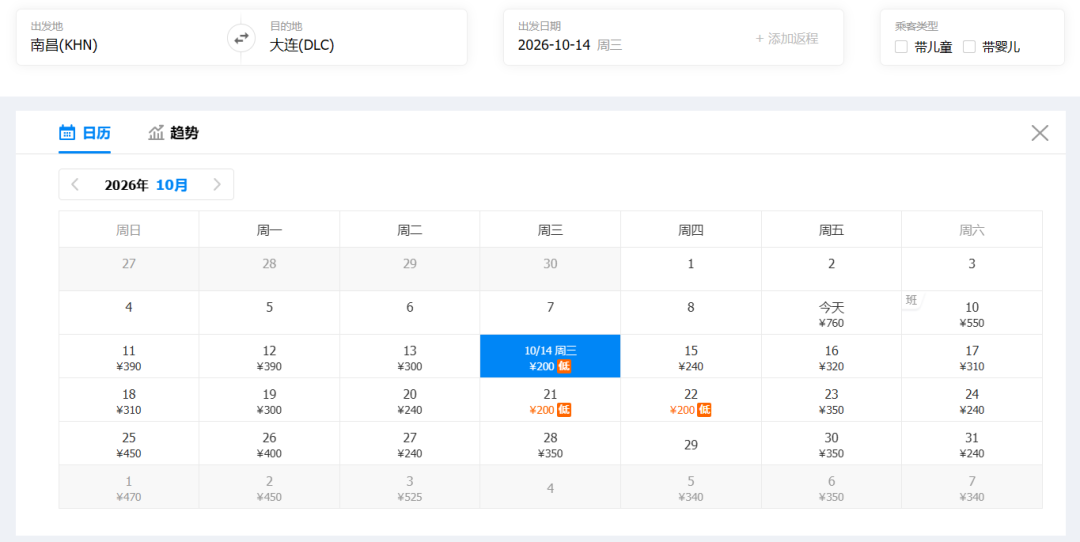The width and height of the screenshot is (1080, 542).
Task: Select November 7 priced ¥340
Action: click(972, 487)
